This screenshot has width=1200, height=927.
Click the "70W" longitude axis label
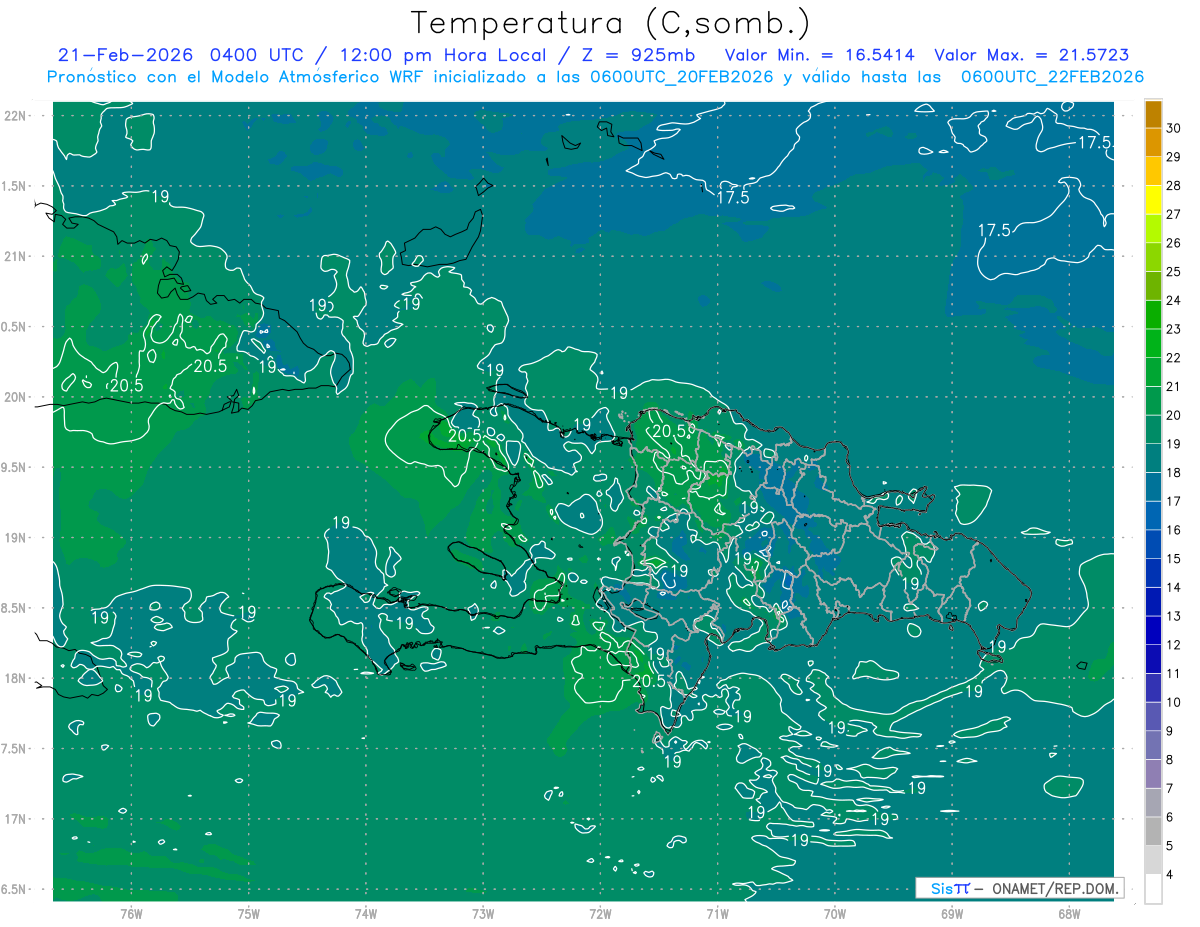[835, 914]
